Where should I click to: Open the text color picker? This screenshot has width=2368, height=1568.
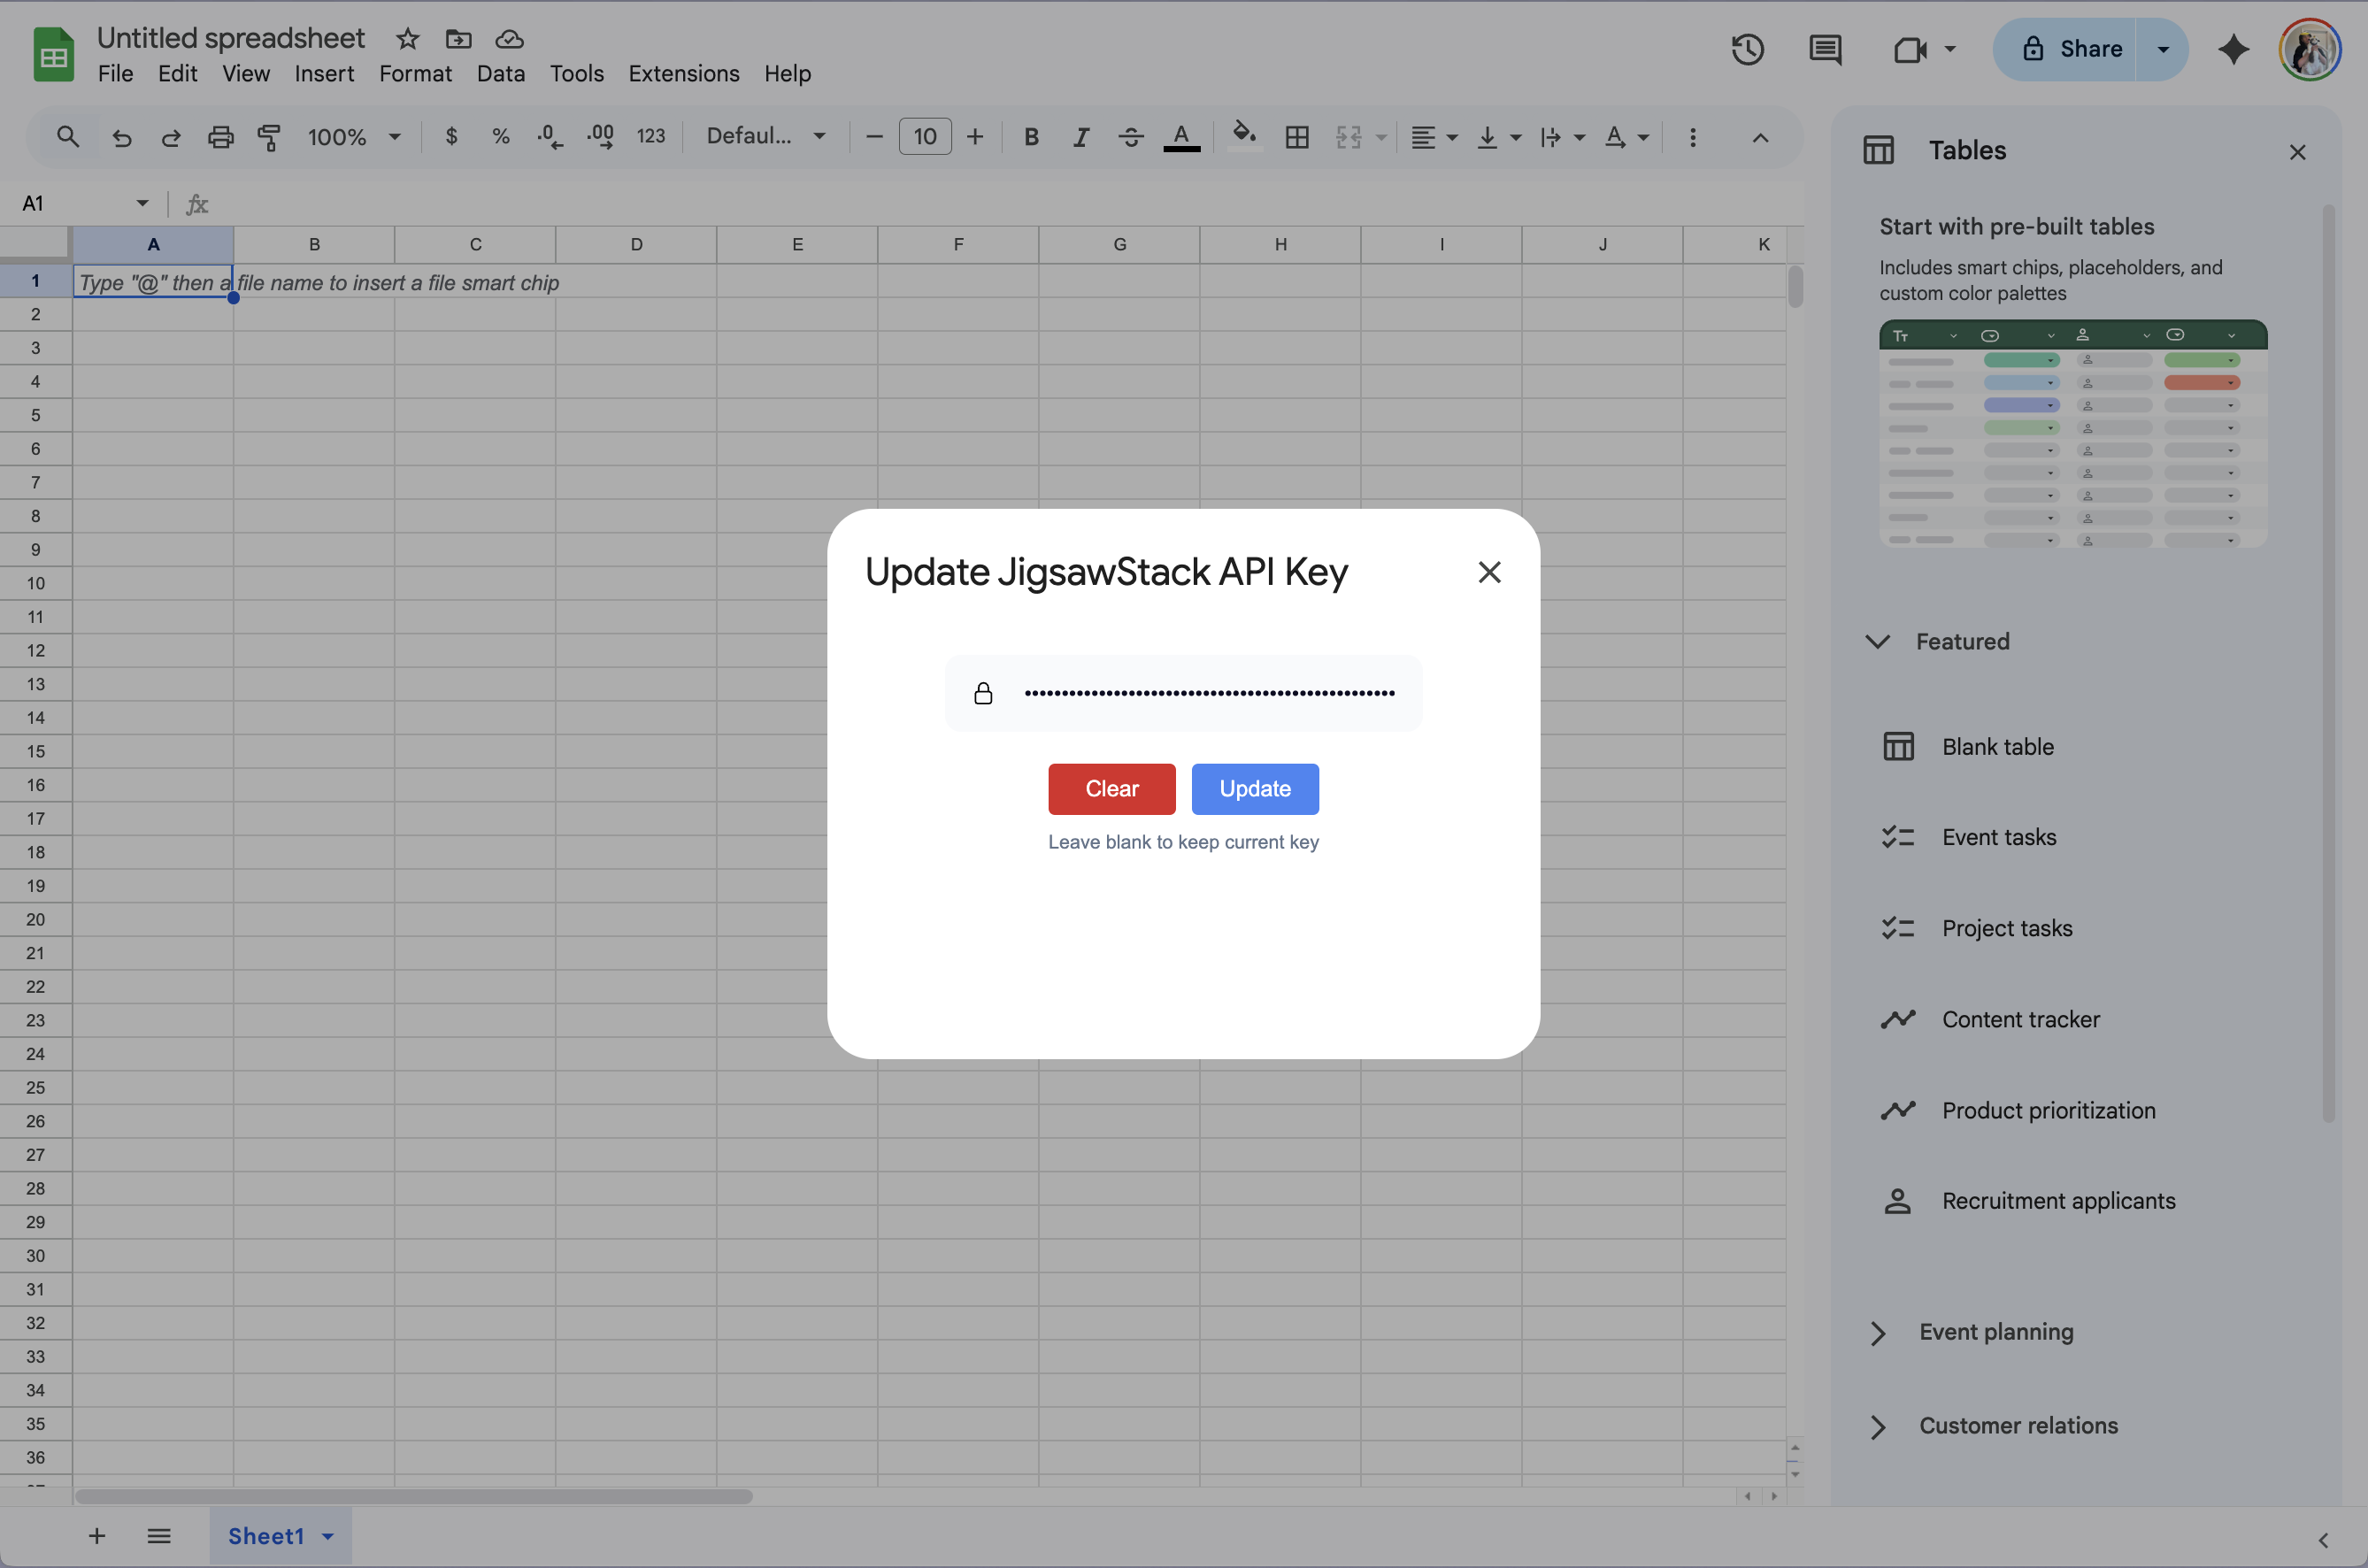click(x=1181, y=137)
